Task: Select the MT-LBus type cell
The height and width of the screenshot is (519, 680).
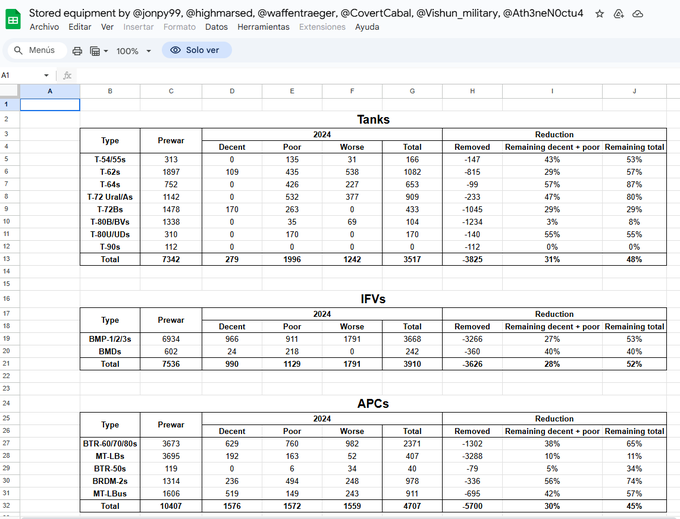Action: (x=110, y=493)
